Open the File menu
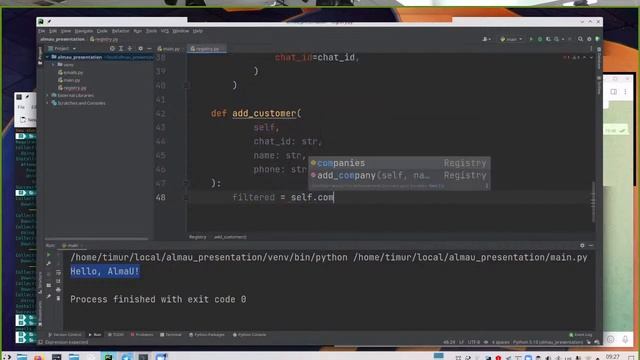 42,31
